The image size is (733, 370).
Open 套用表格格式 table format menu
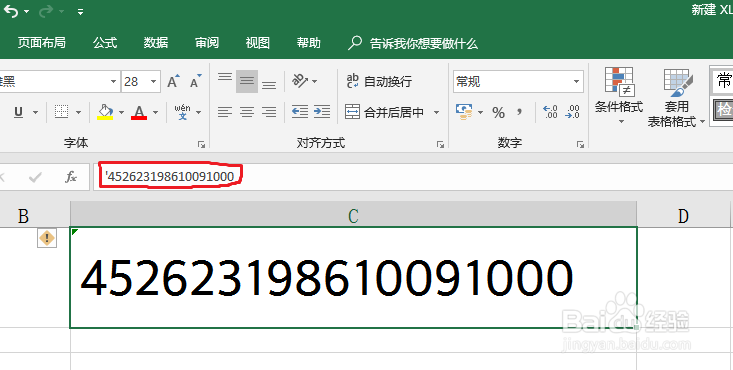[x=676, y=98]
